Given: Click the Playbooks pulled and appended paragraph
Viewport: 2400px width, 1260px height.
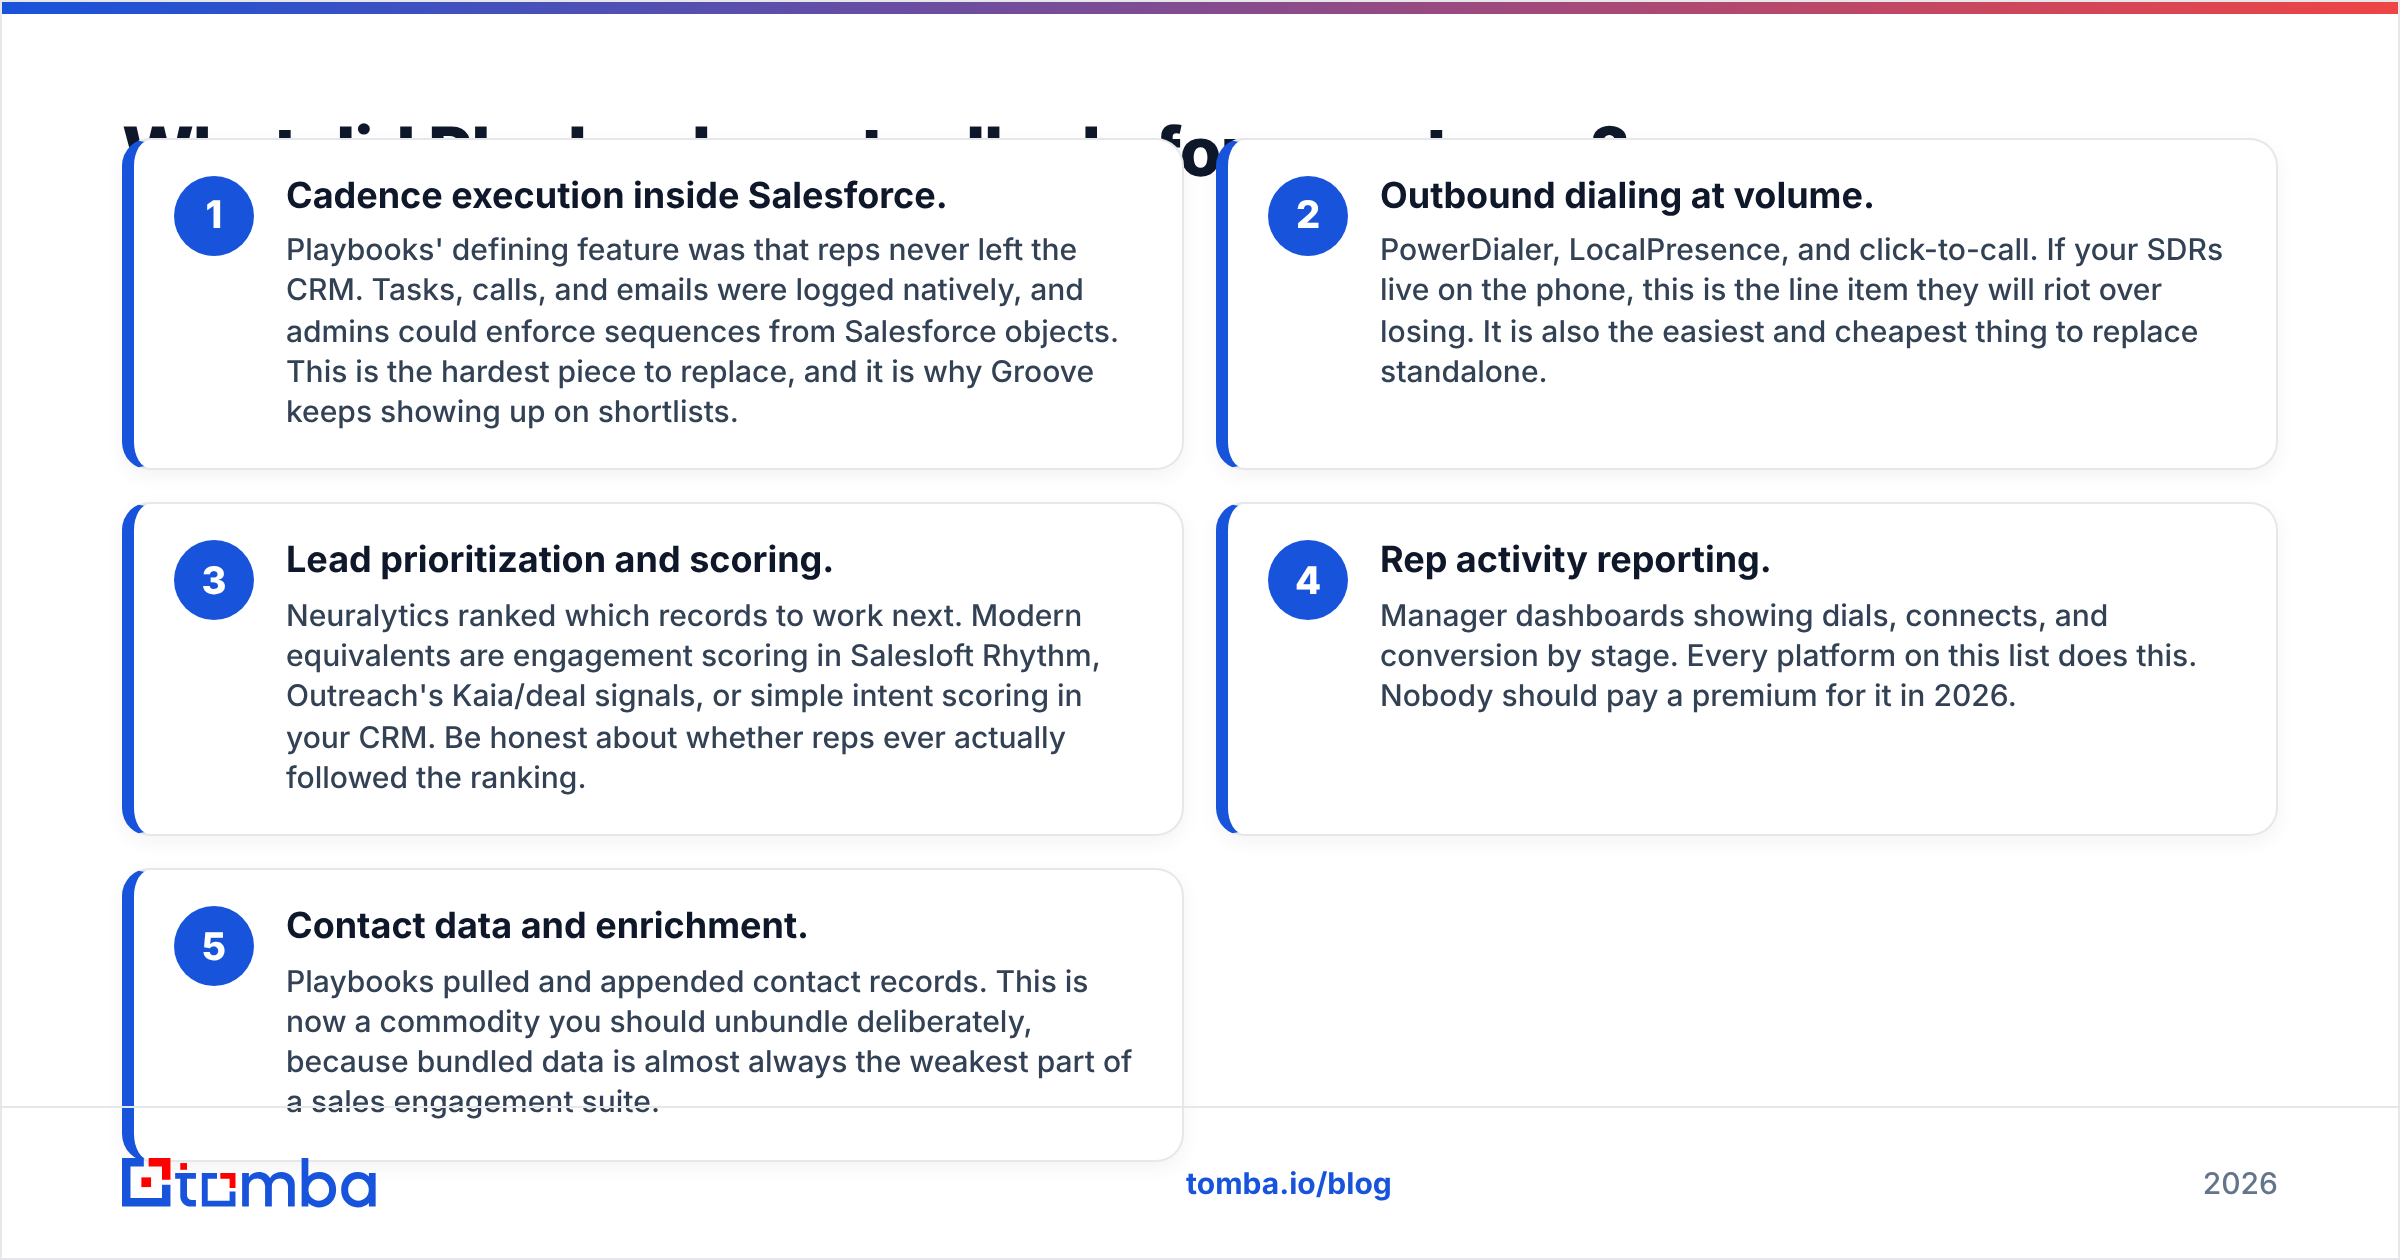Looking at the screenshot, I should (x=709, y=1041).
